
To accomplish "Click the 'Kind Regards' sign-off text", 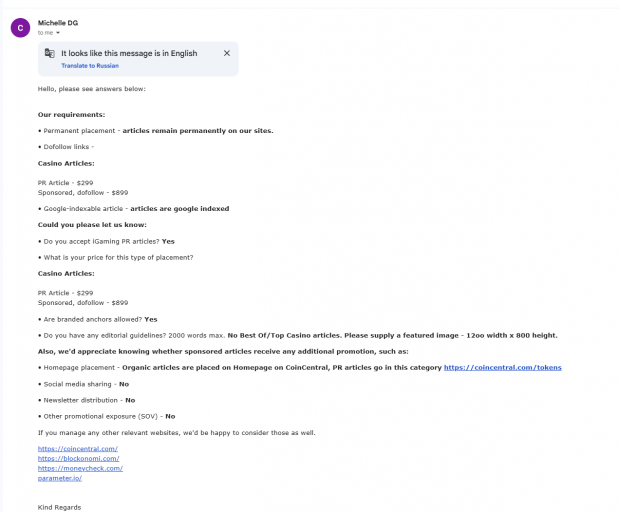I will click(x=59, y=508).
